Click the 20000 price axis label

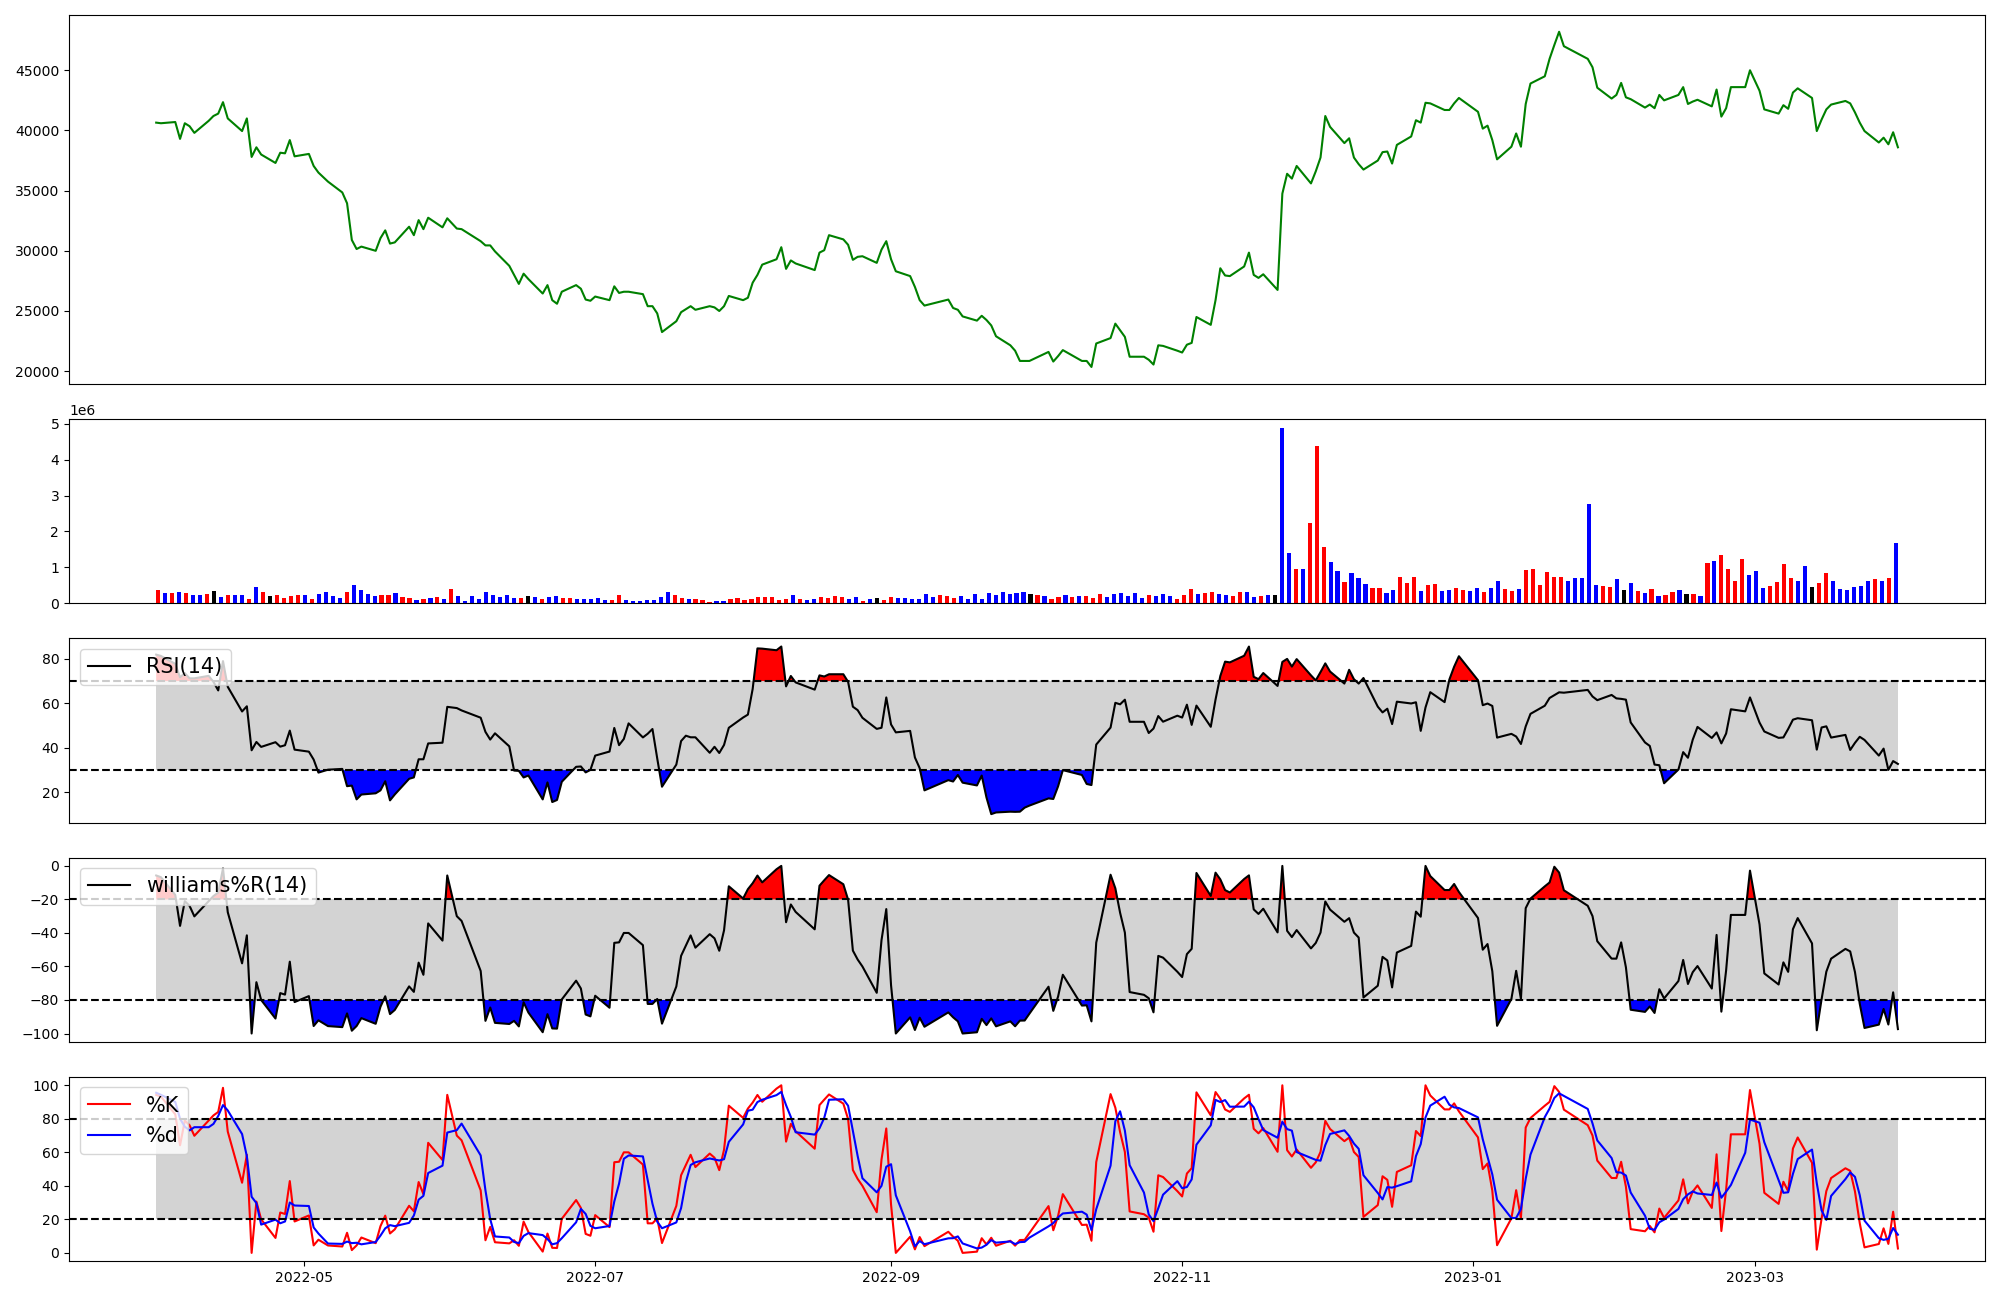click(x=37, y=372)
